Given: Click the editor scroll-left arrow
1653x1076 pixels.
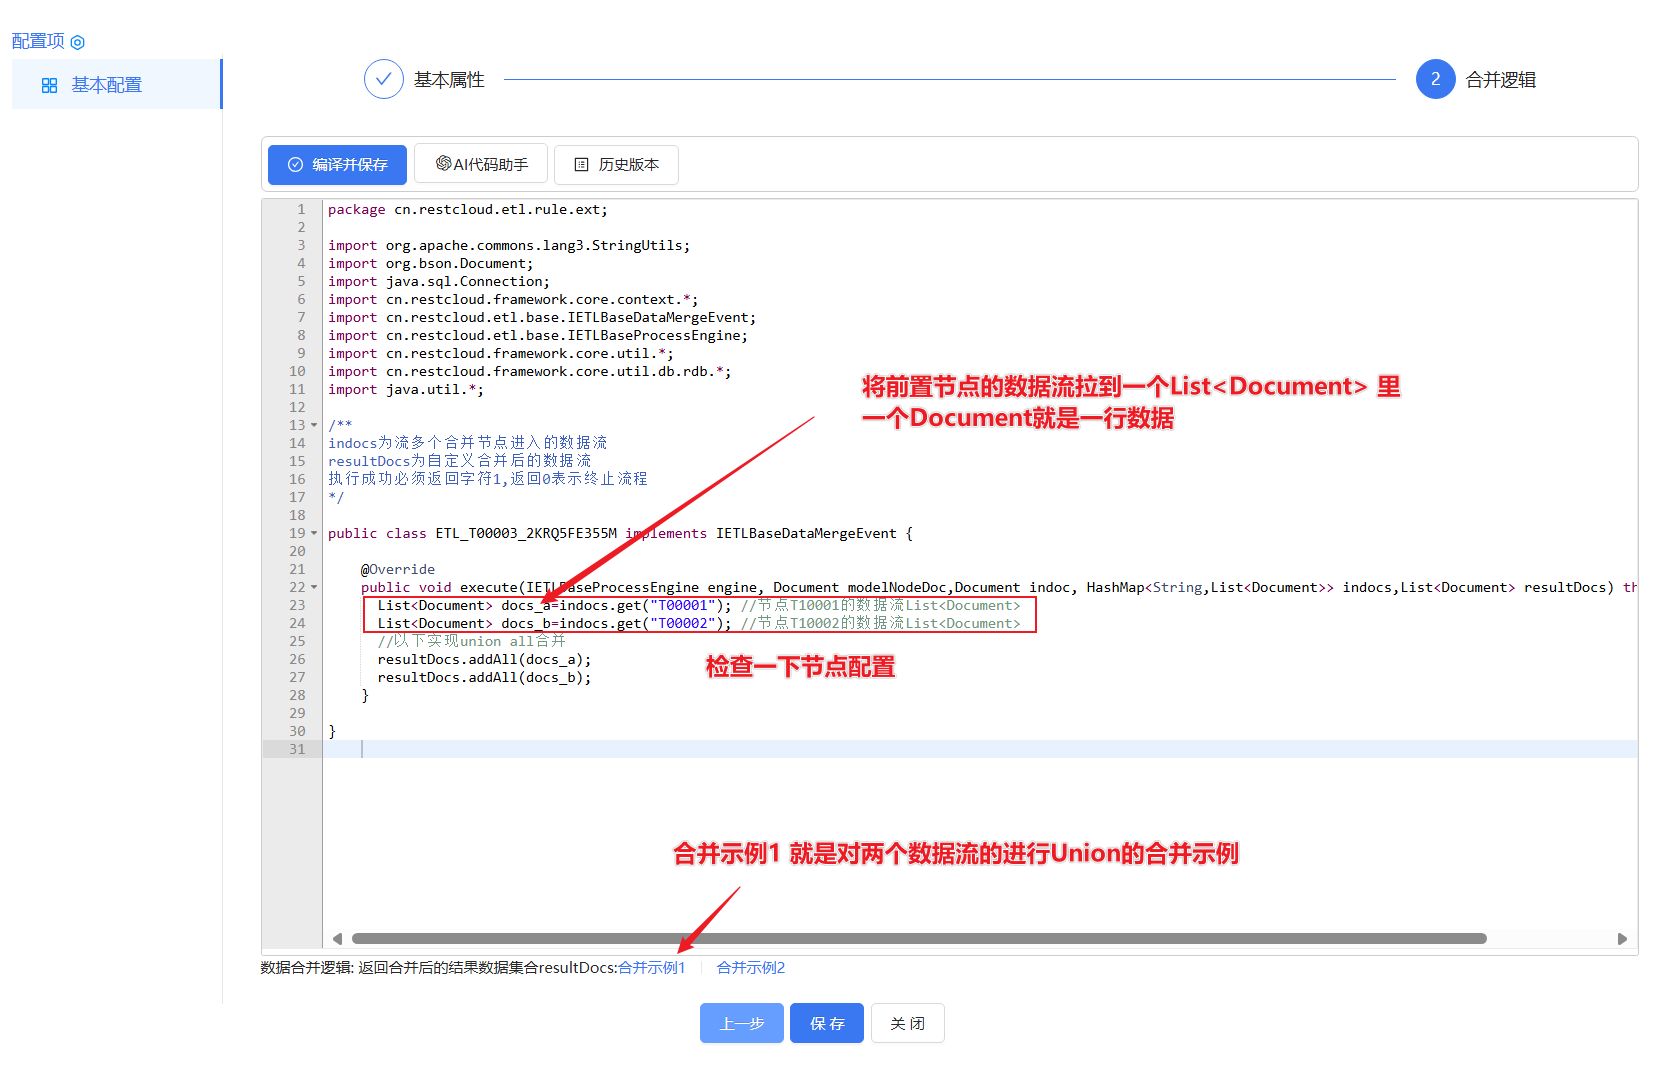Looking at the screenshot, I should (x=337, y=939).
